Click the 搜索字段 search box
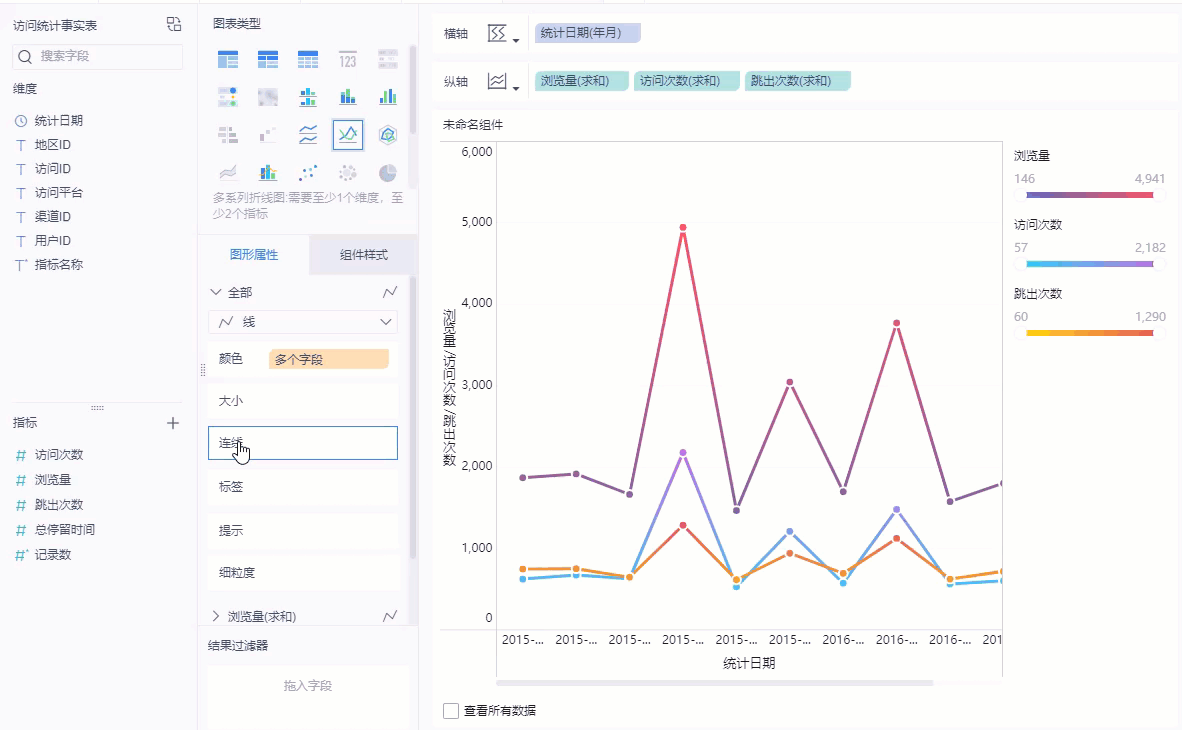This screenshot has width=1182, height=730. point(98,57)
